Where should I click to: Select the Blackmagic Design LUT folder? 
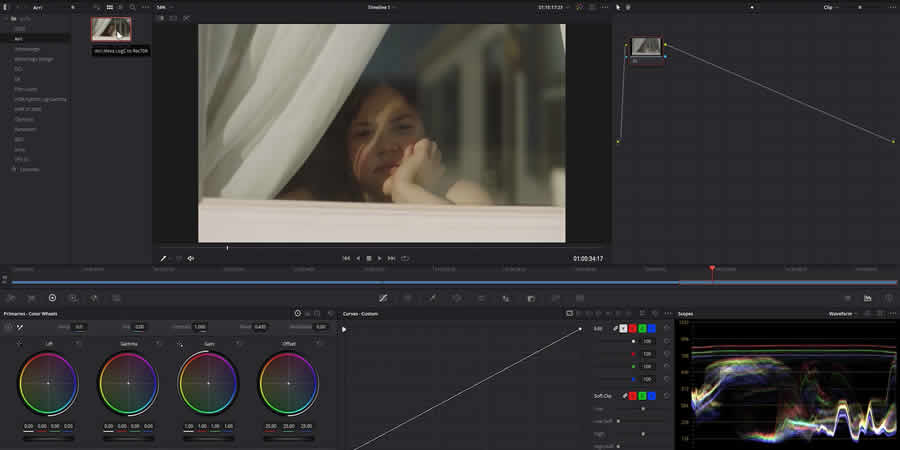[x=33, y=59]
